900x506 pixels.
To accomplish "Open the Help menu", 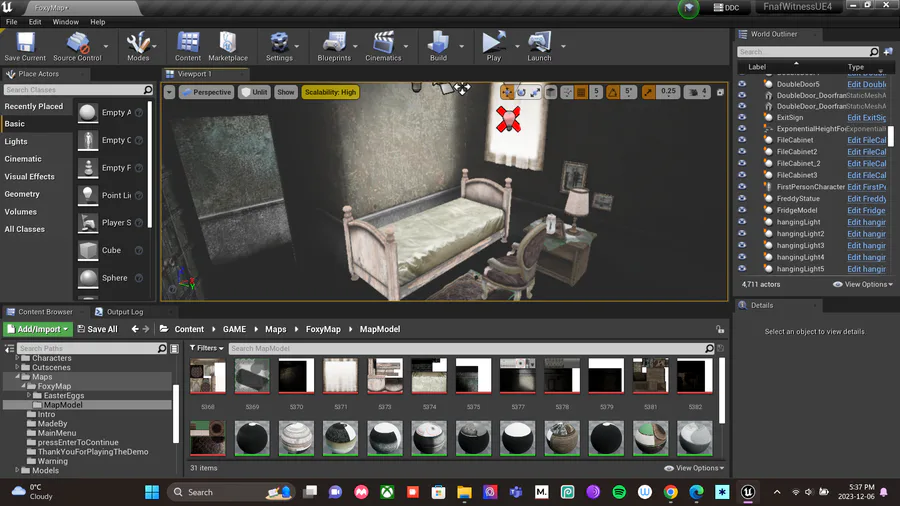I will [x=98, y=22].
